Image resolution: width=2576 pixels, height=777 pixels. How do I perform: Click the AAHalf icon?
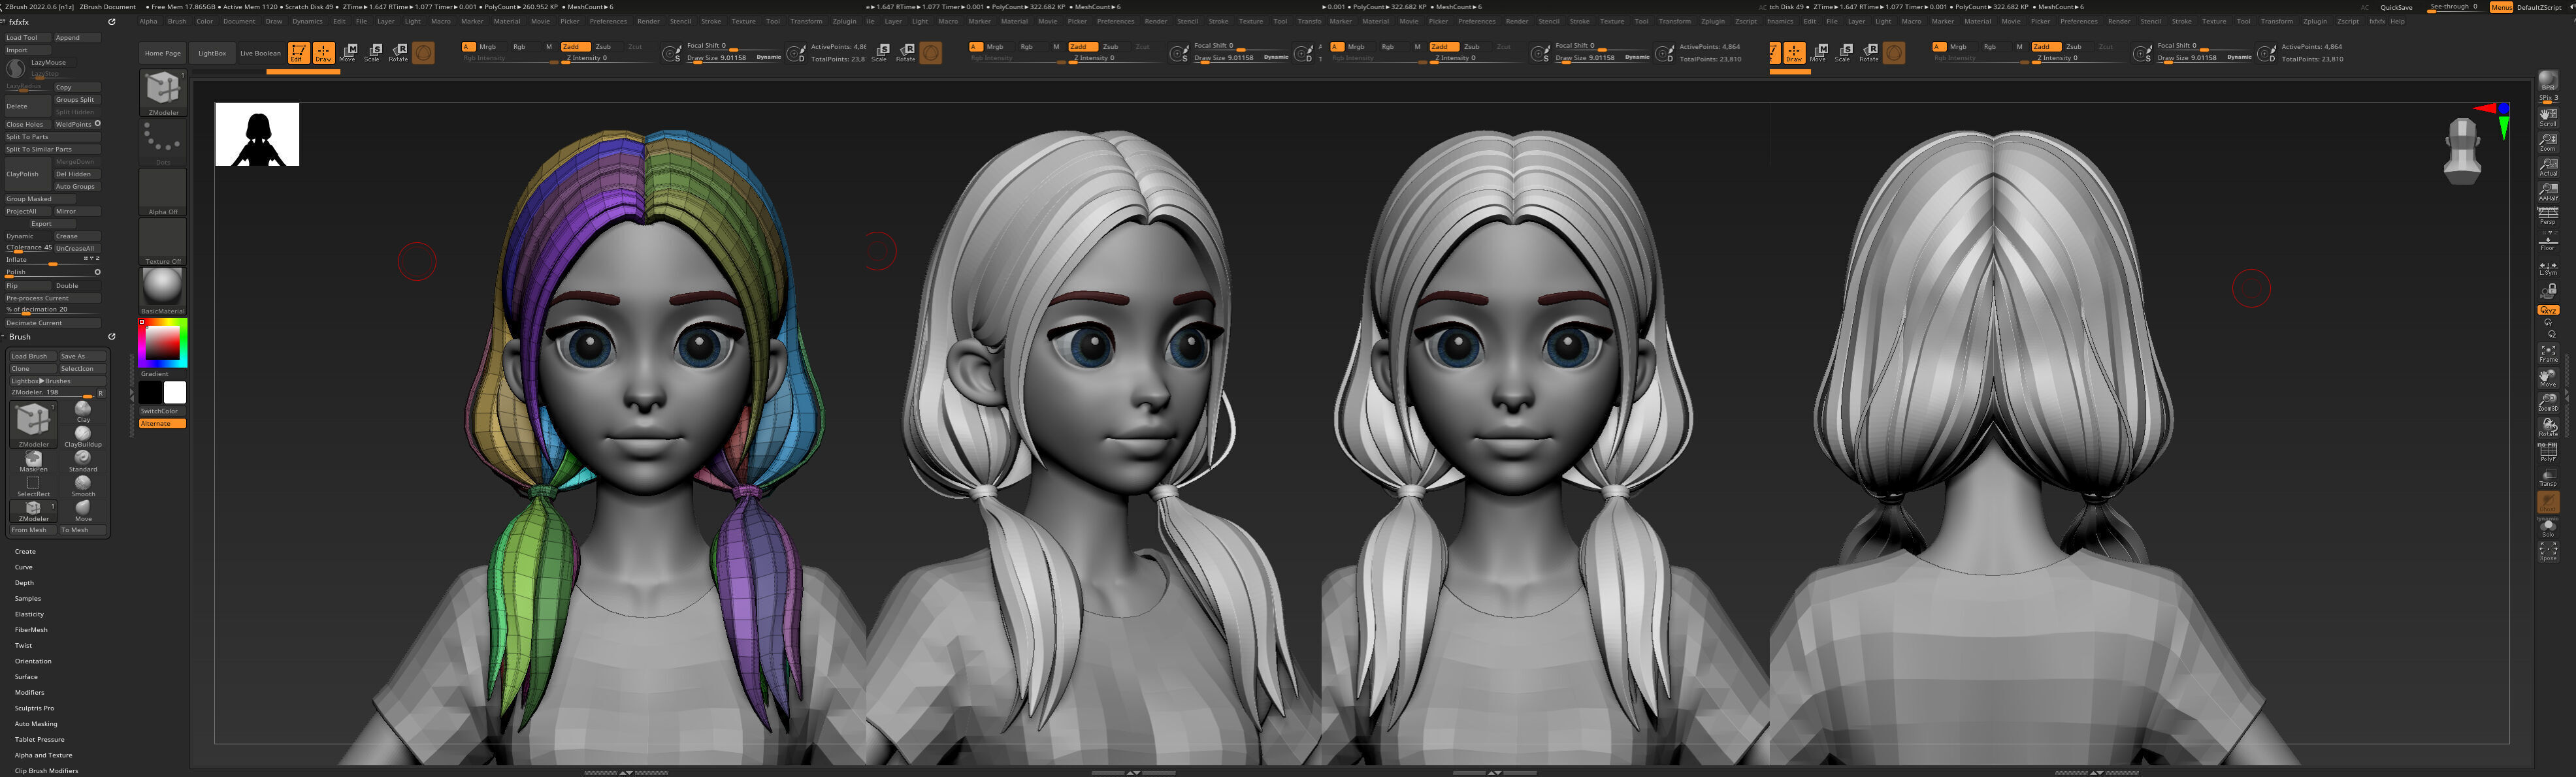coord(2548,191)
